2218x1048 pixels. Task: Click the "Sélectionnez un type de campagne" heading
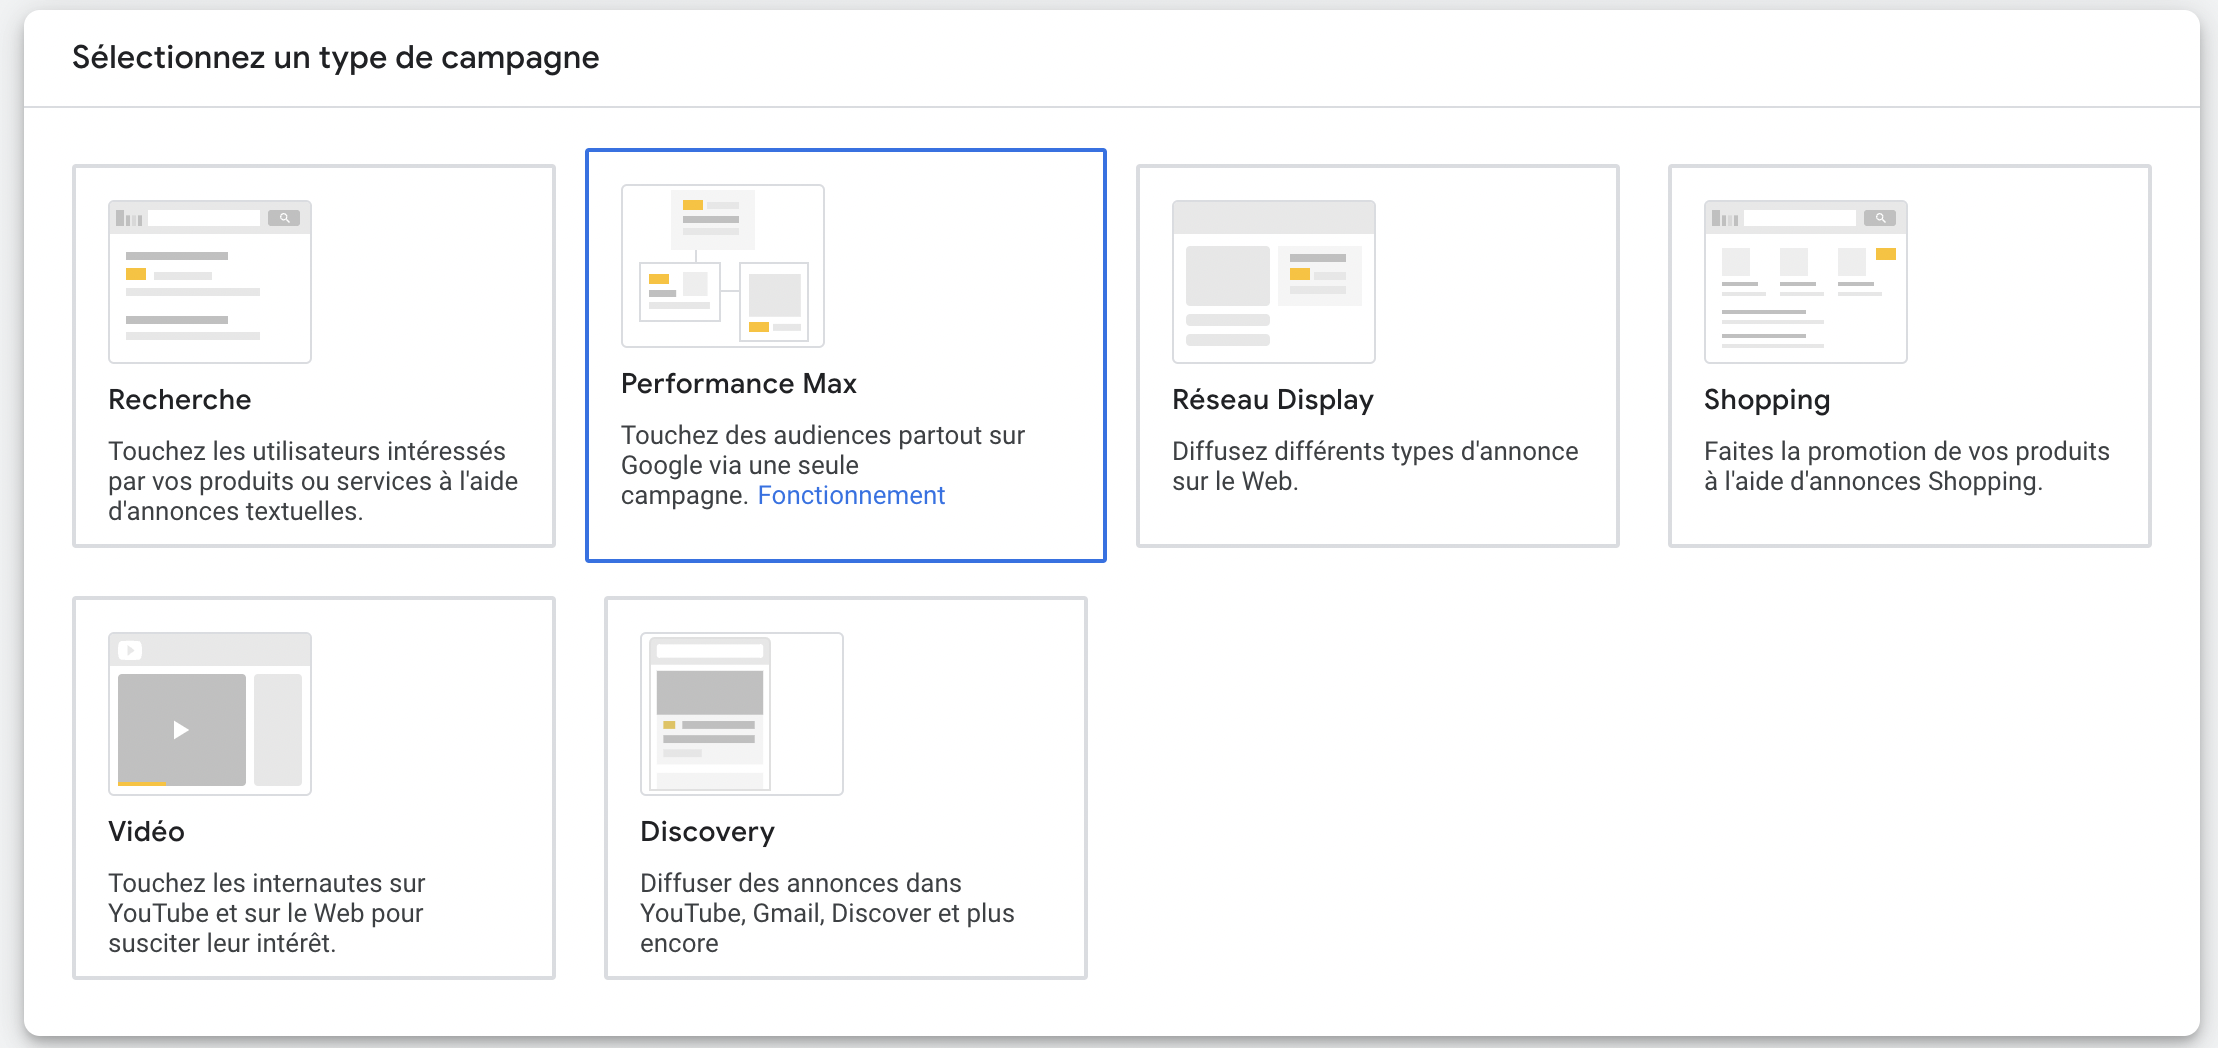tap(335, 58)
